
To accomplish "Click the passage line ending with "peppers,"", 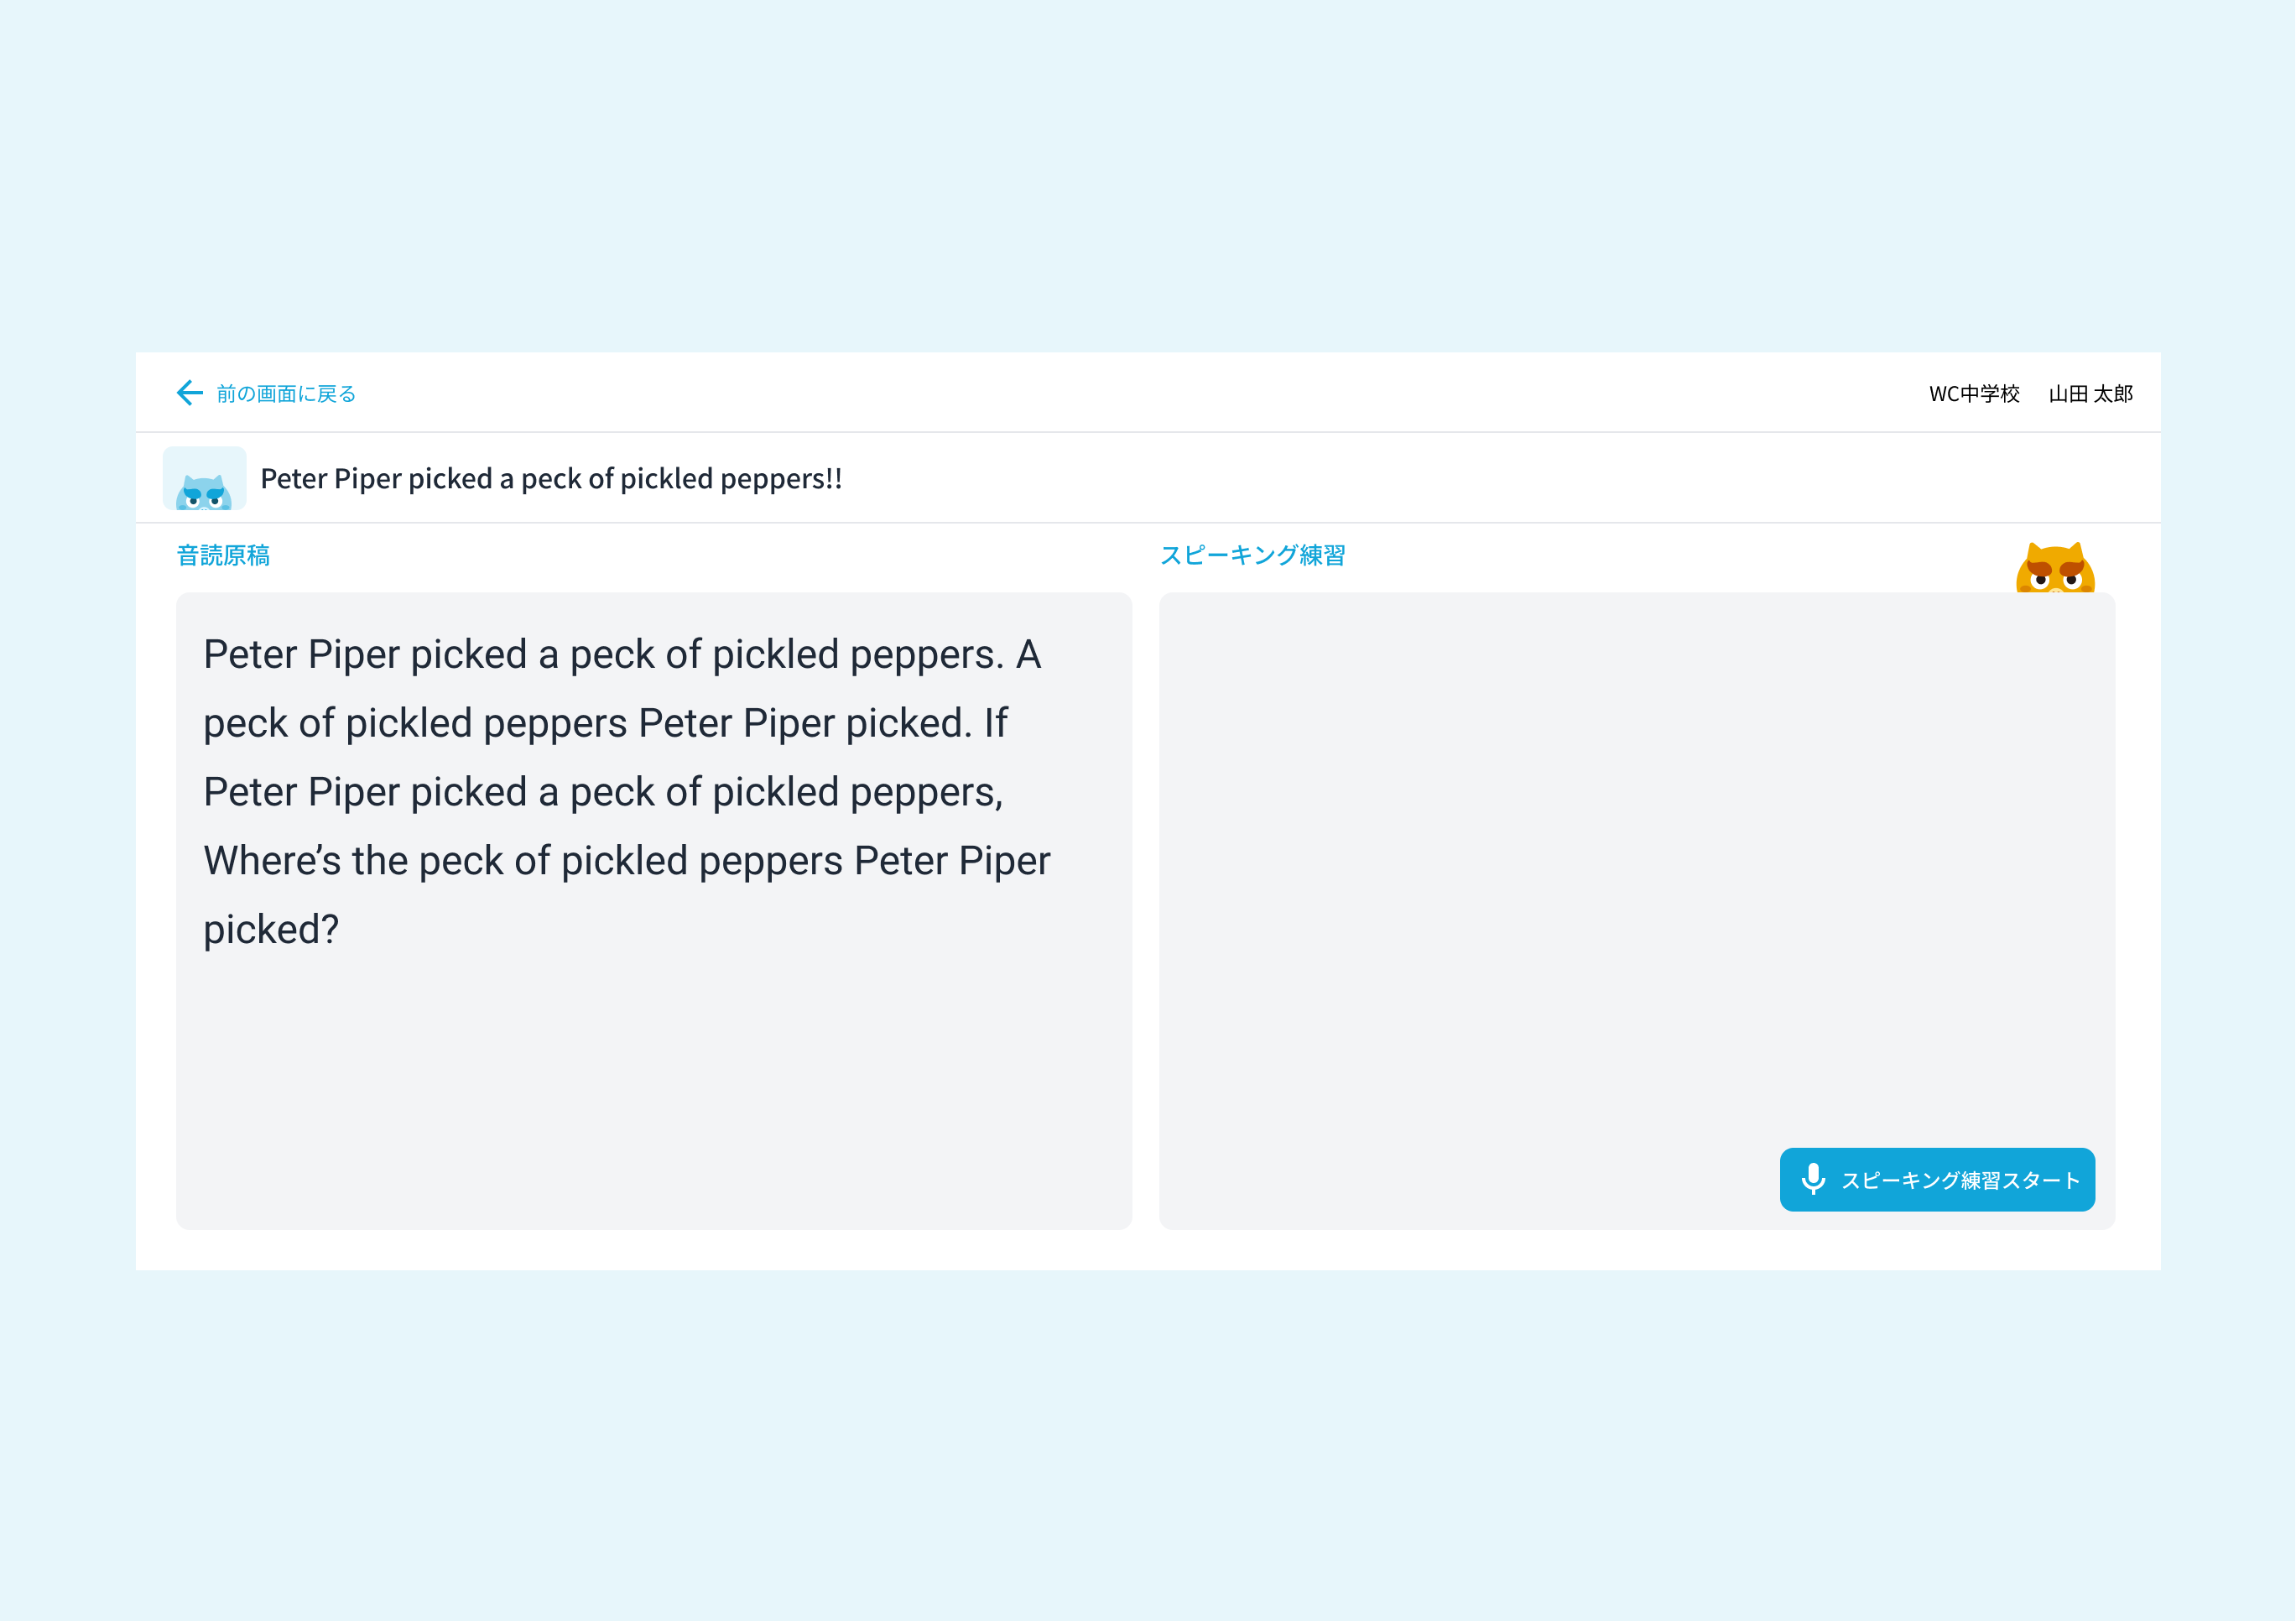I will coord(603,792).
